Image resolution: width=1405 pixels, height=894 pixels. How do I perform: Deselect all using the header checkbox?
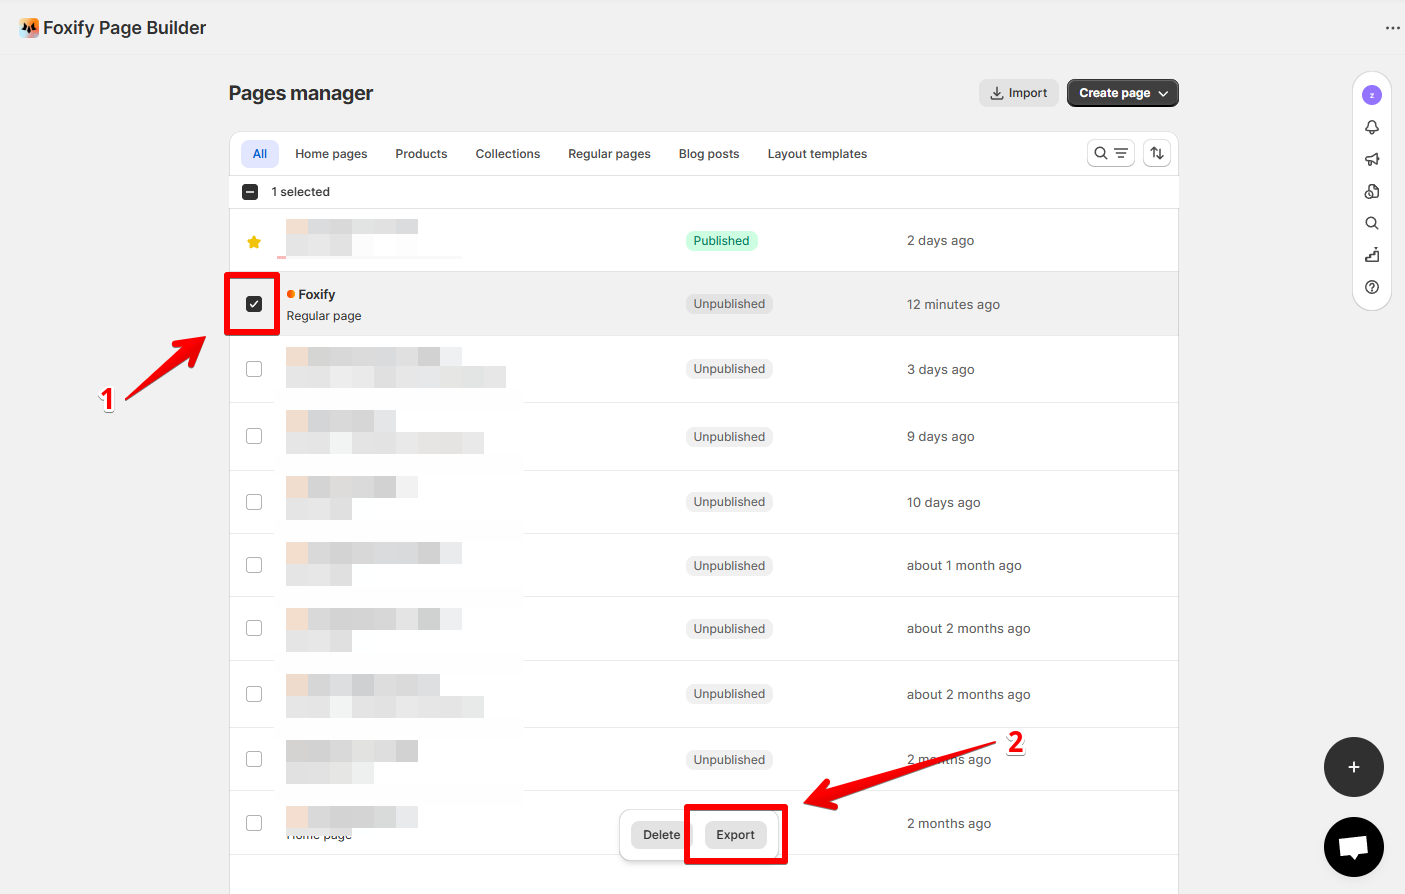tap(250, 192)
